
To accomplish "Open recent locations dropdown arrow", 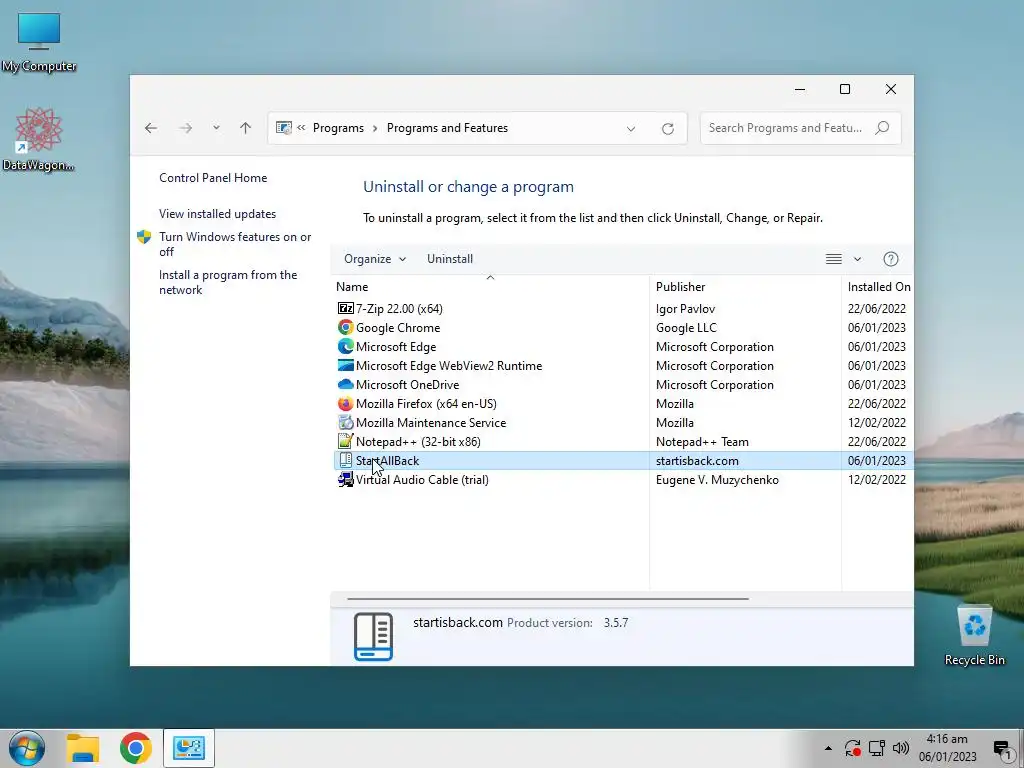I will [x=216, y=128].
